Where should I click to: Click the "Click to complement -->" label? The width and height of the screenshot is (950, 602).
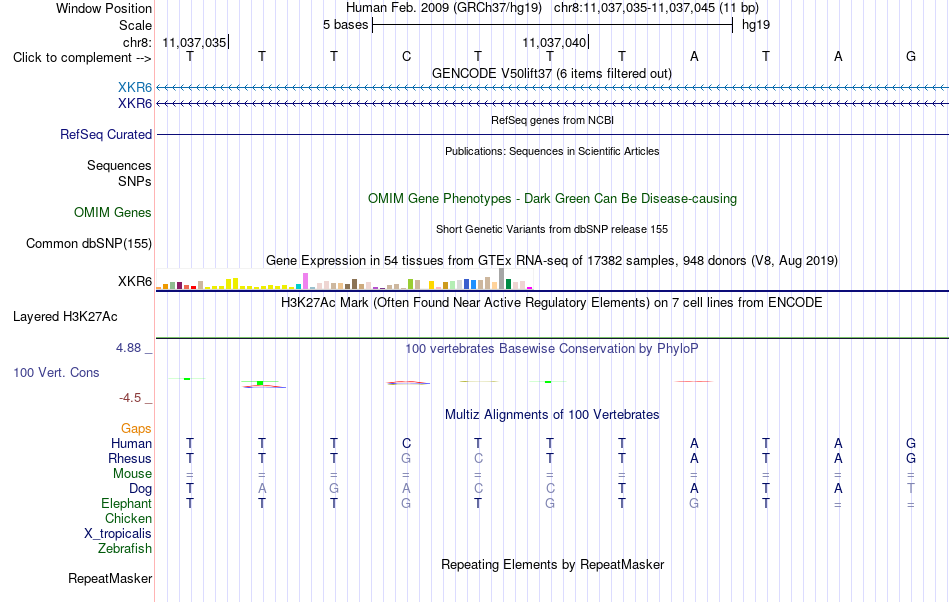click(82, 58)
